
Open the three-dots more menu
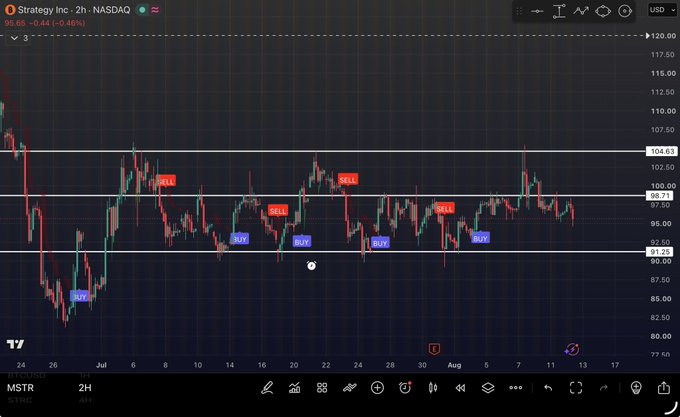(x=516, y=388)
